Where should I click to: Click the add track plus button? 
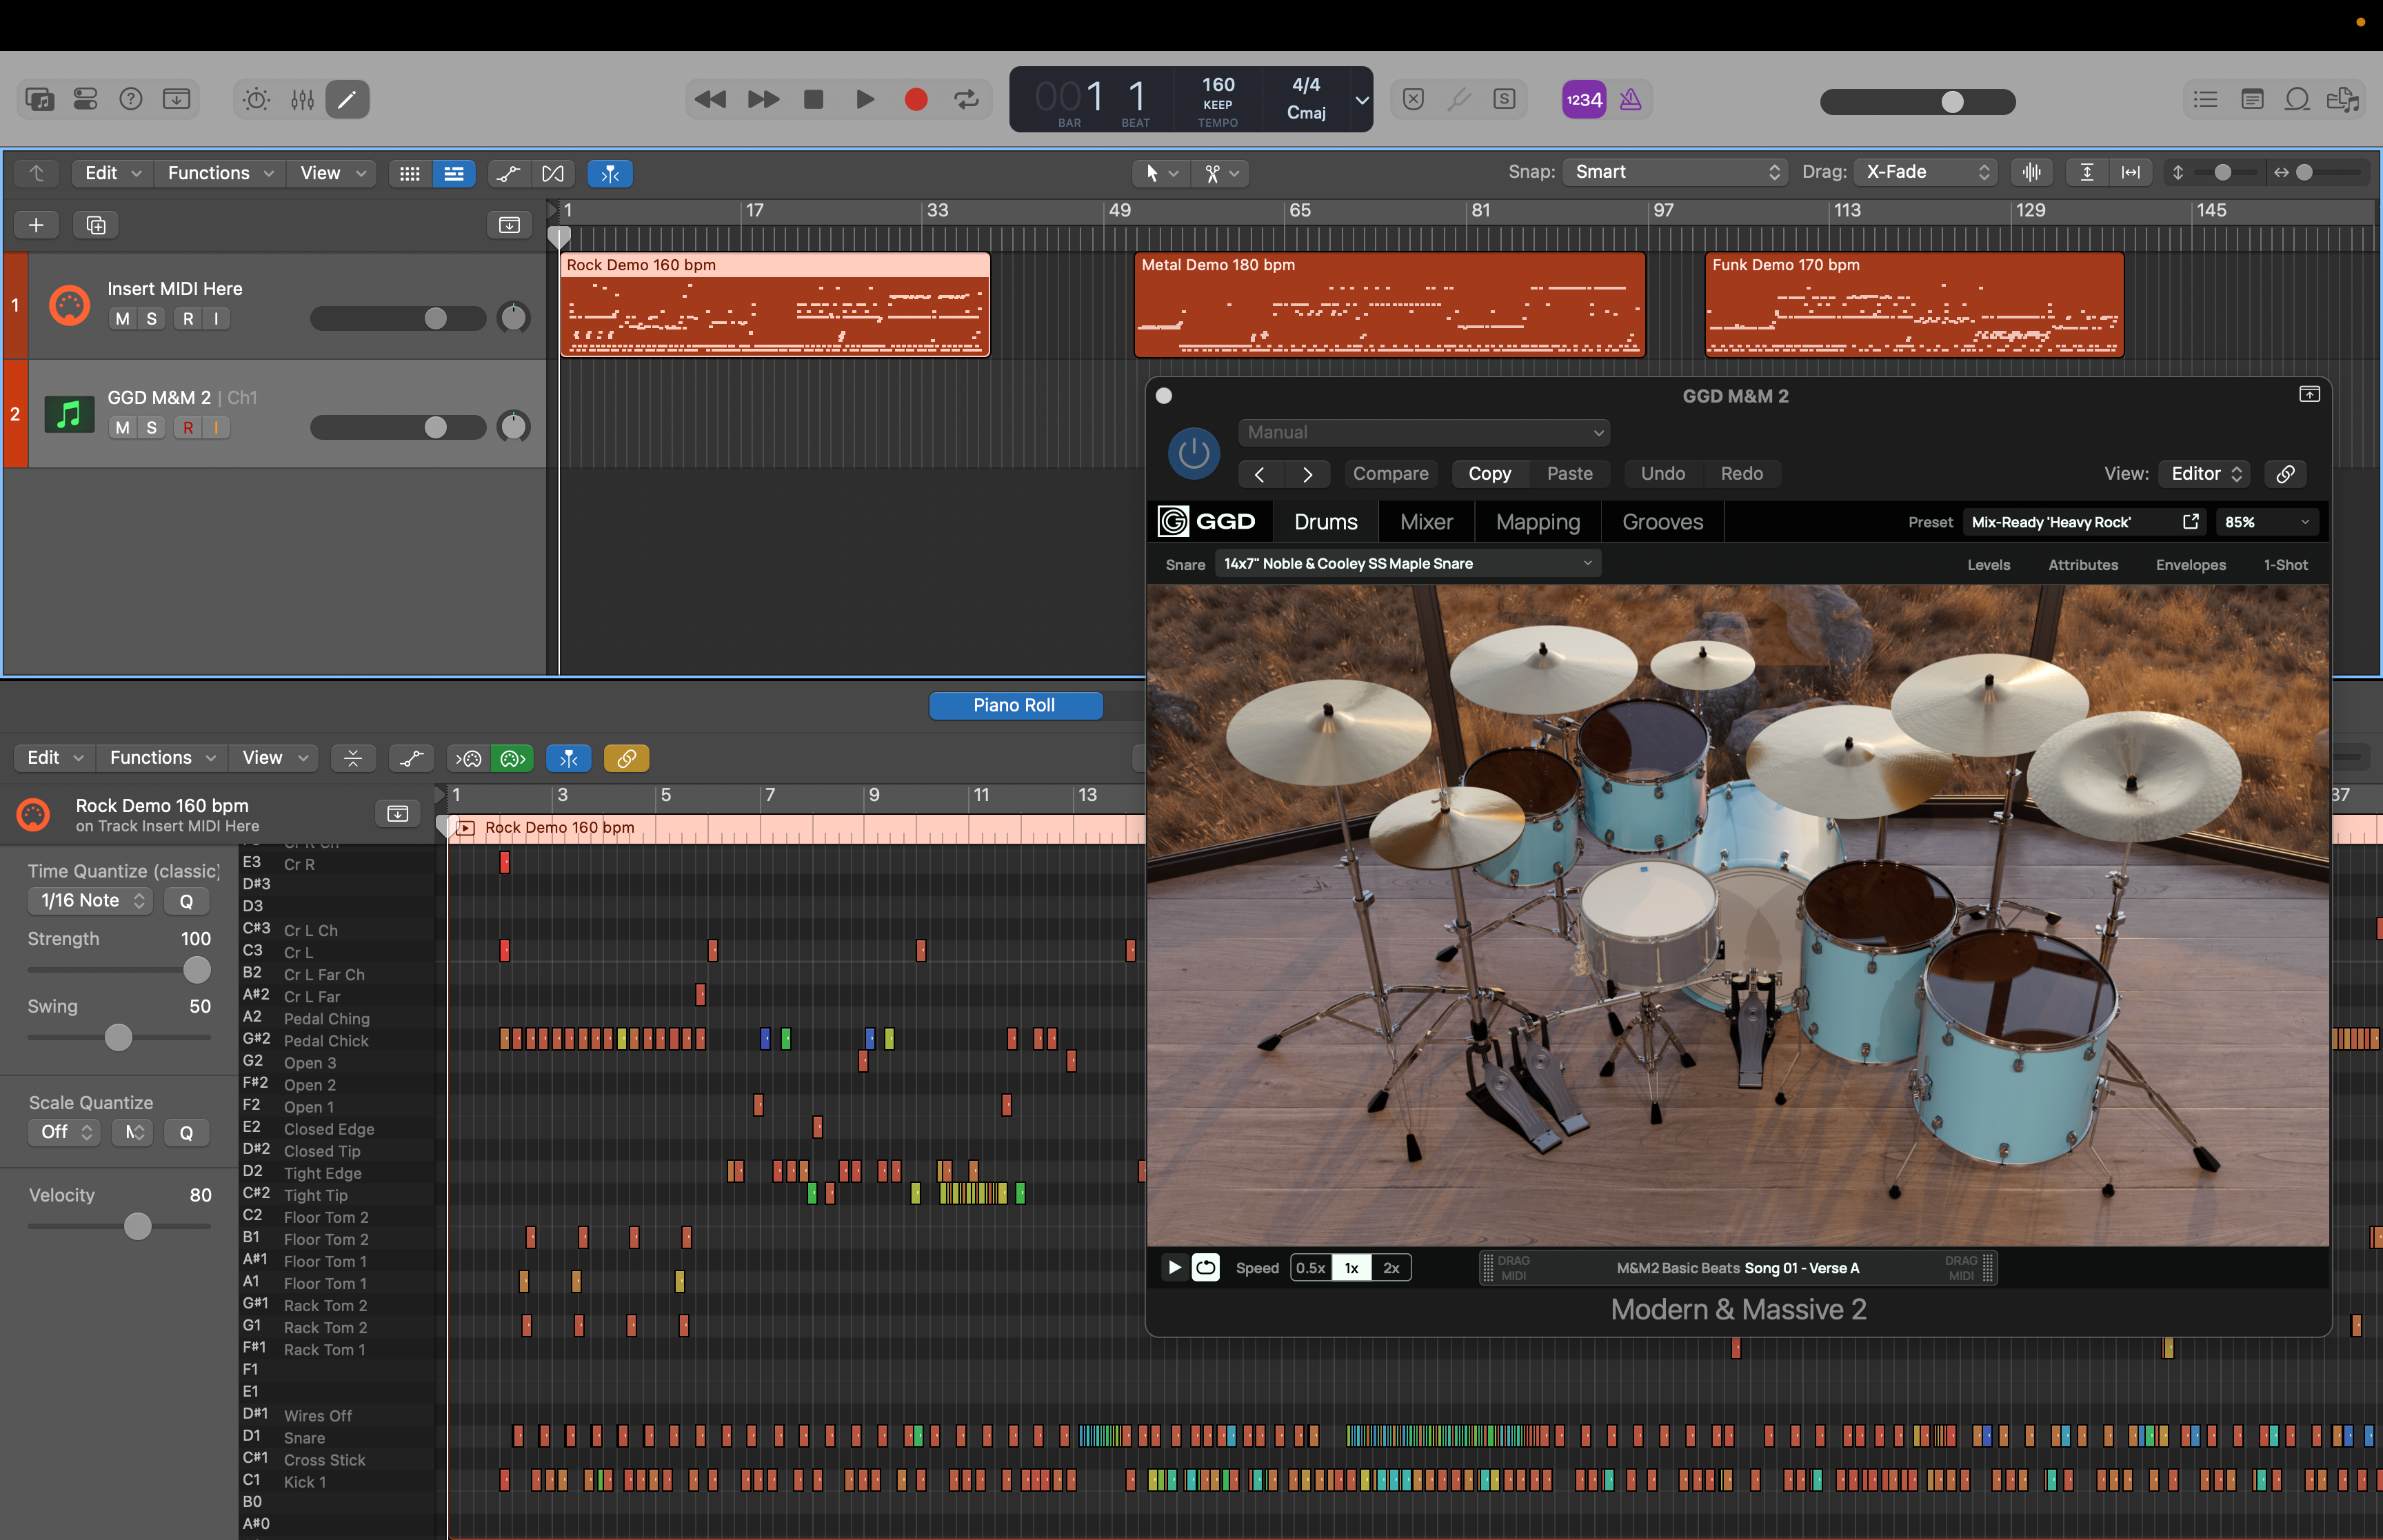[x=36, y=225]
